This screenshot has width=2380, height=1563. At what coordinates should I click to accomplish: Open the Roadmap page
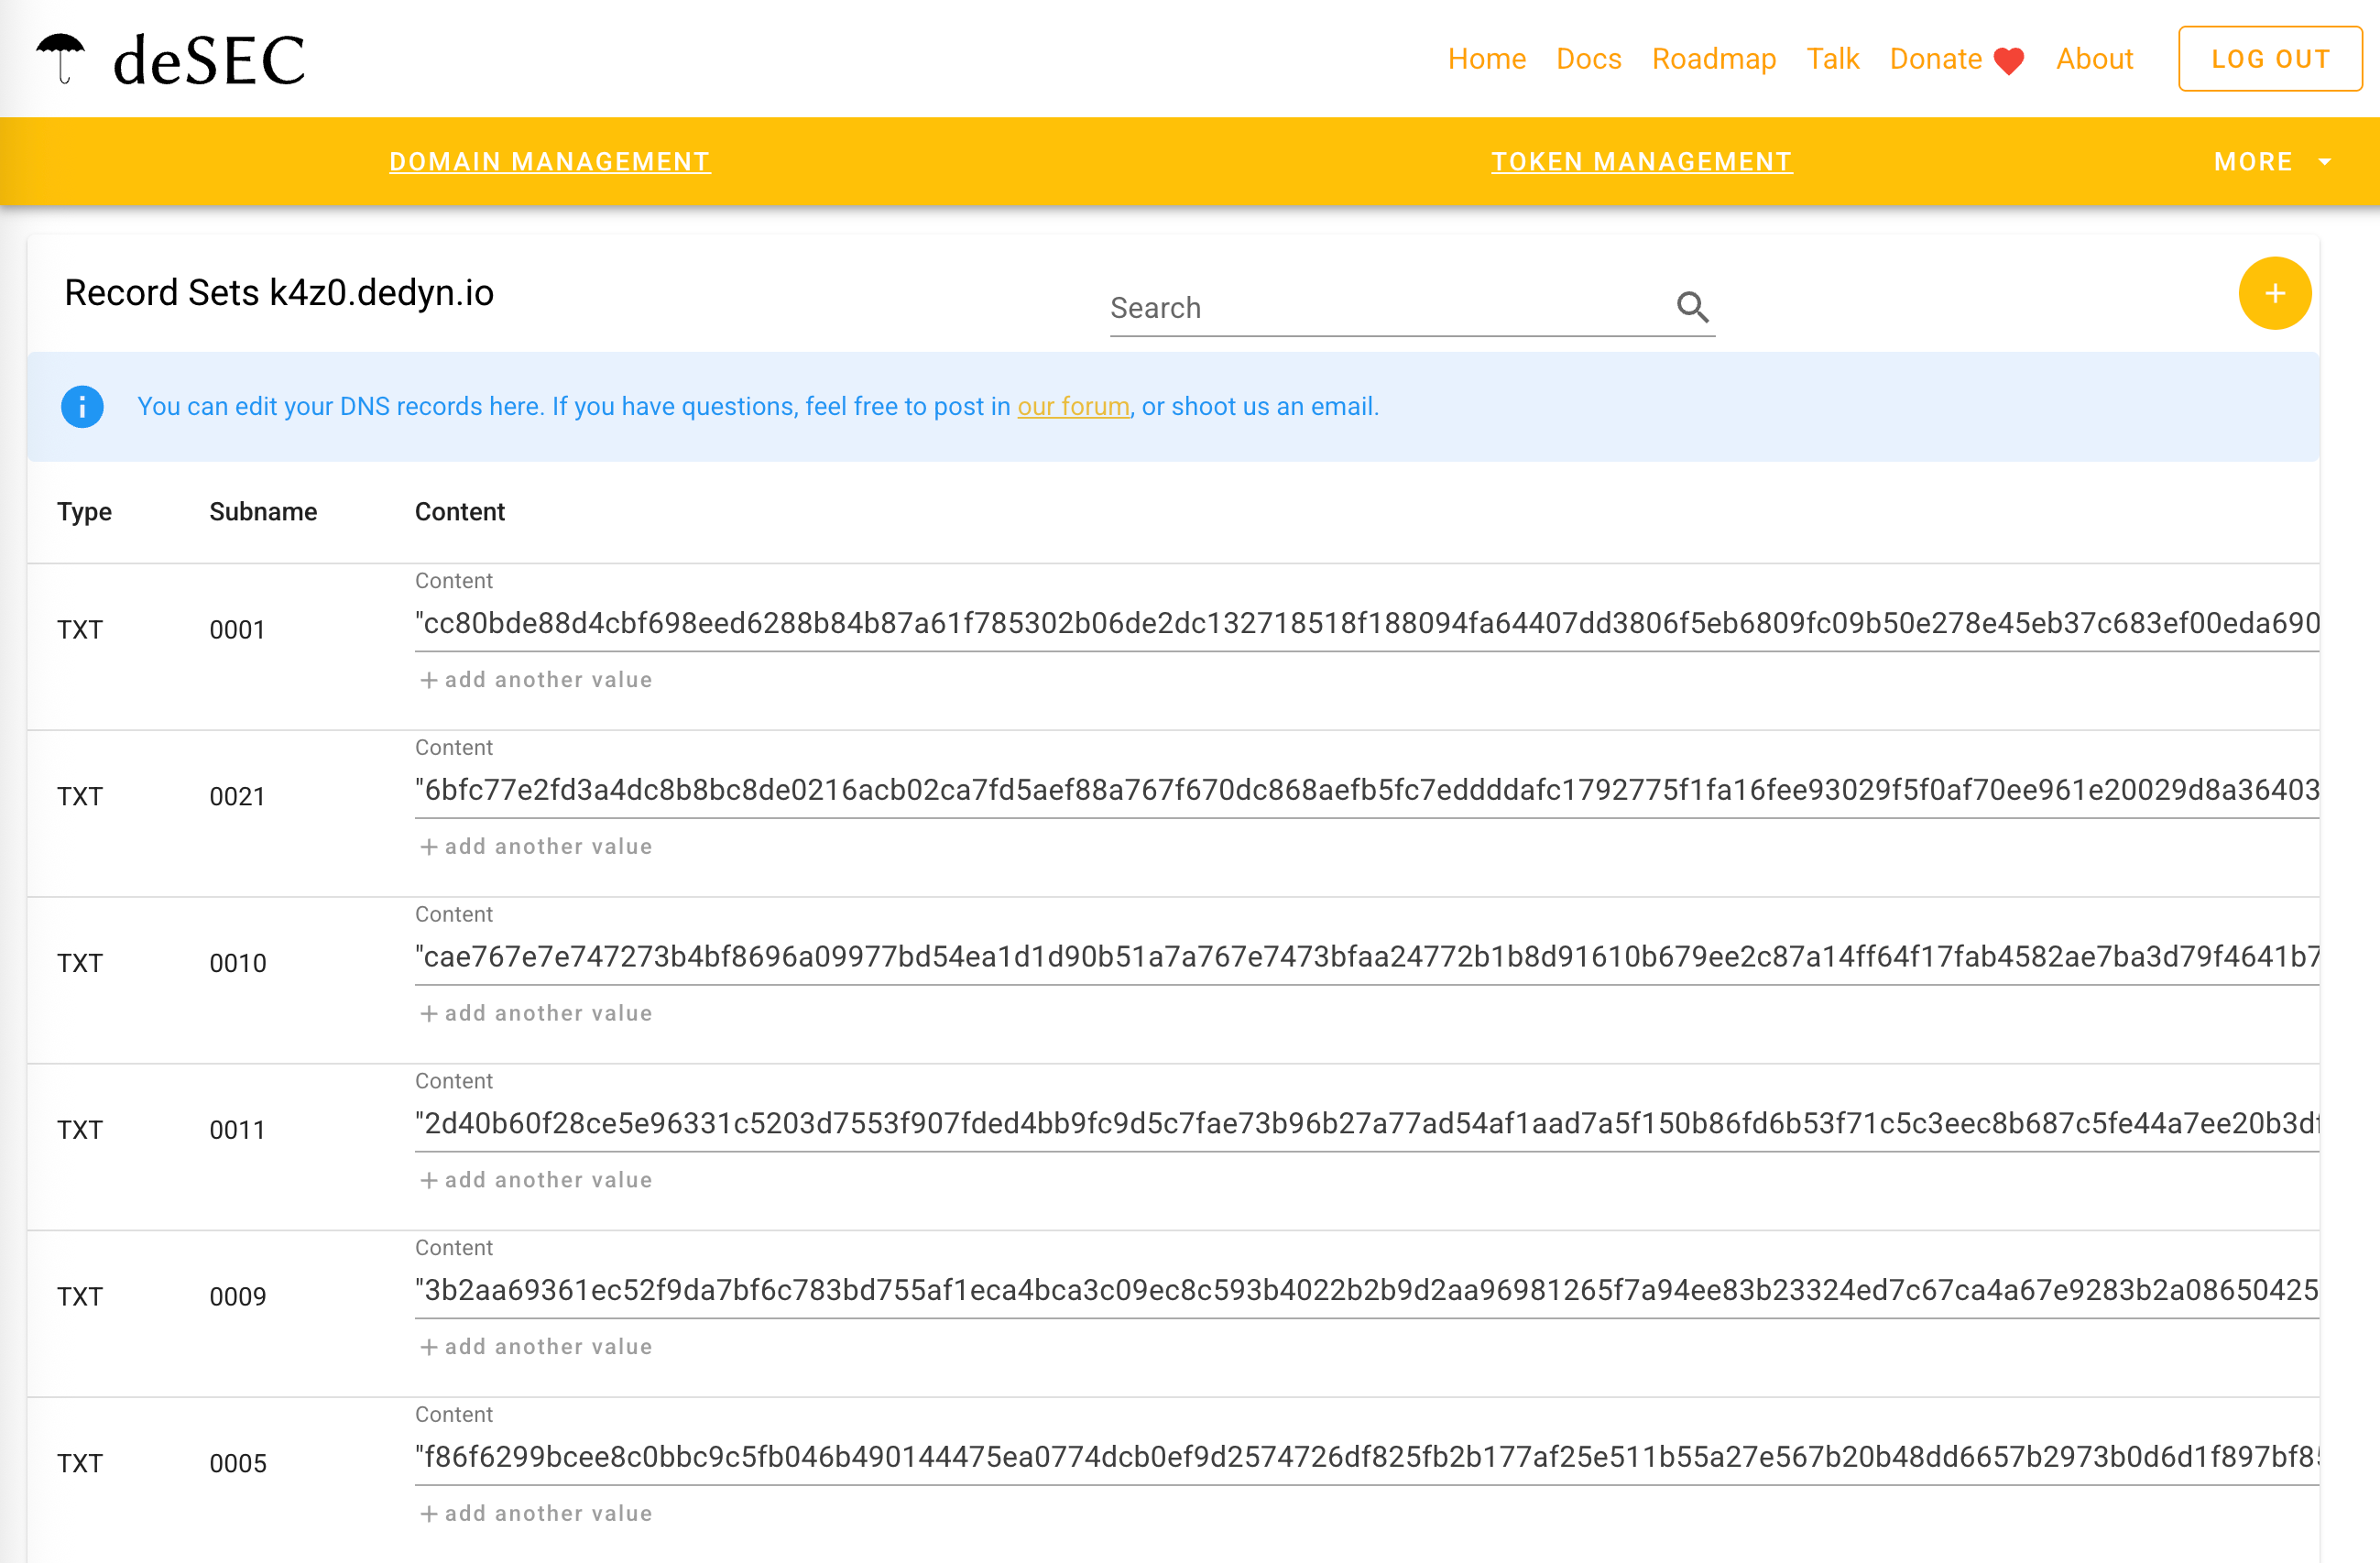1714,59
